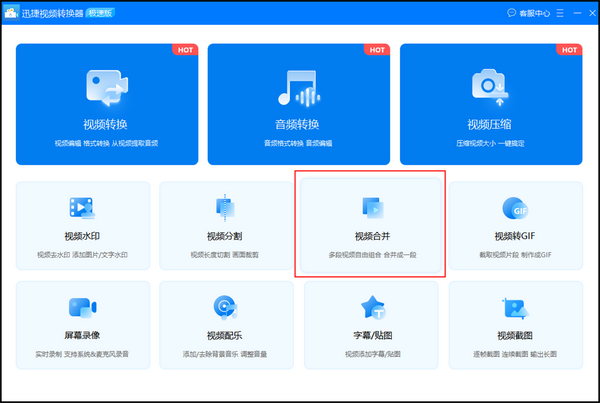Image resolution: width=600 pixels, height=403 pixels.
Task: Click the HOT badge on 视频转换 card
Action: click(184, 48)
